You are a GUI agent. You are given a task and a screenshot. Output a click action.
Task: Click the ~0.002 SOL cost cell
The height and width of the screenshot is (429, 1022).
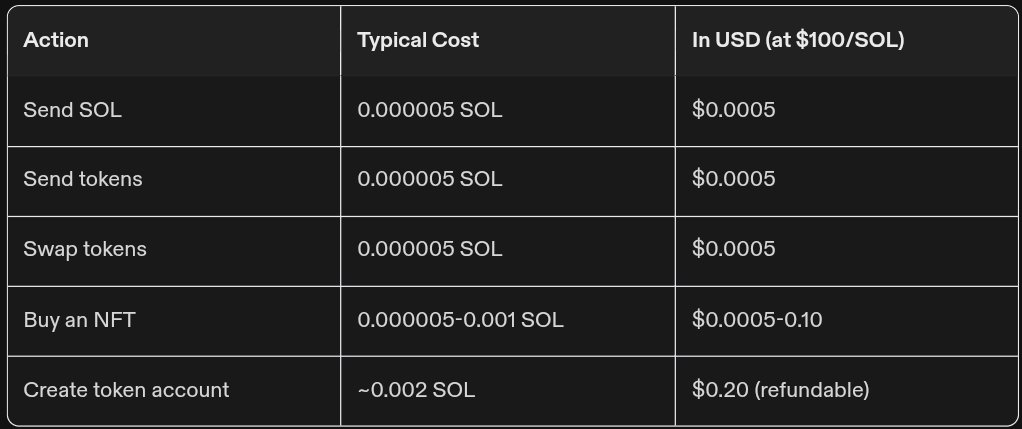(x=416, y=390)
